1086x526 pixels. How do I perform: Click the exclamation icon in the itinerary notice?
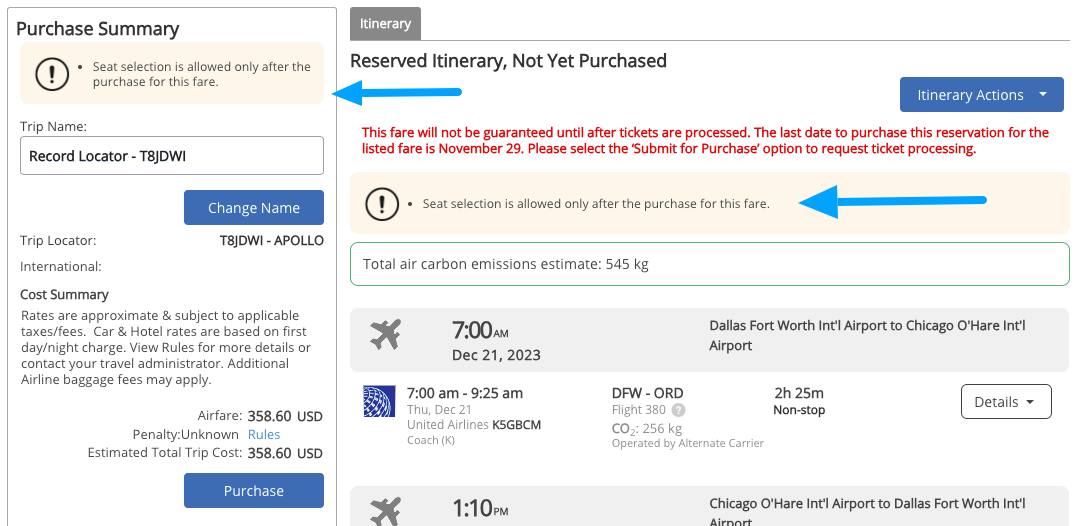pyautogui.click(x=382, y=203)
